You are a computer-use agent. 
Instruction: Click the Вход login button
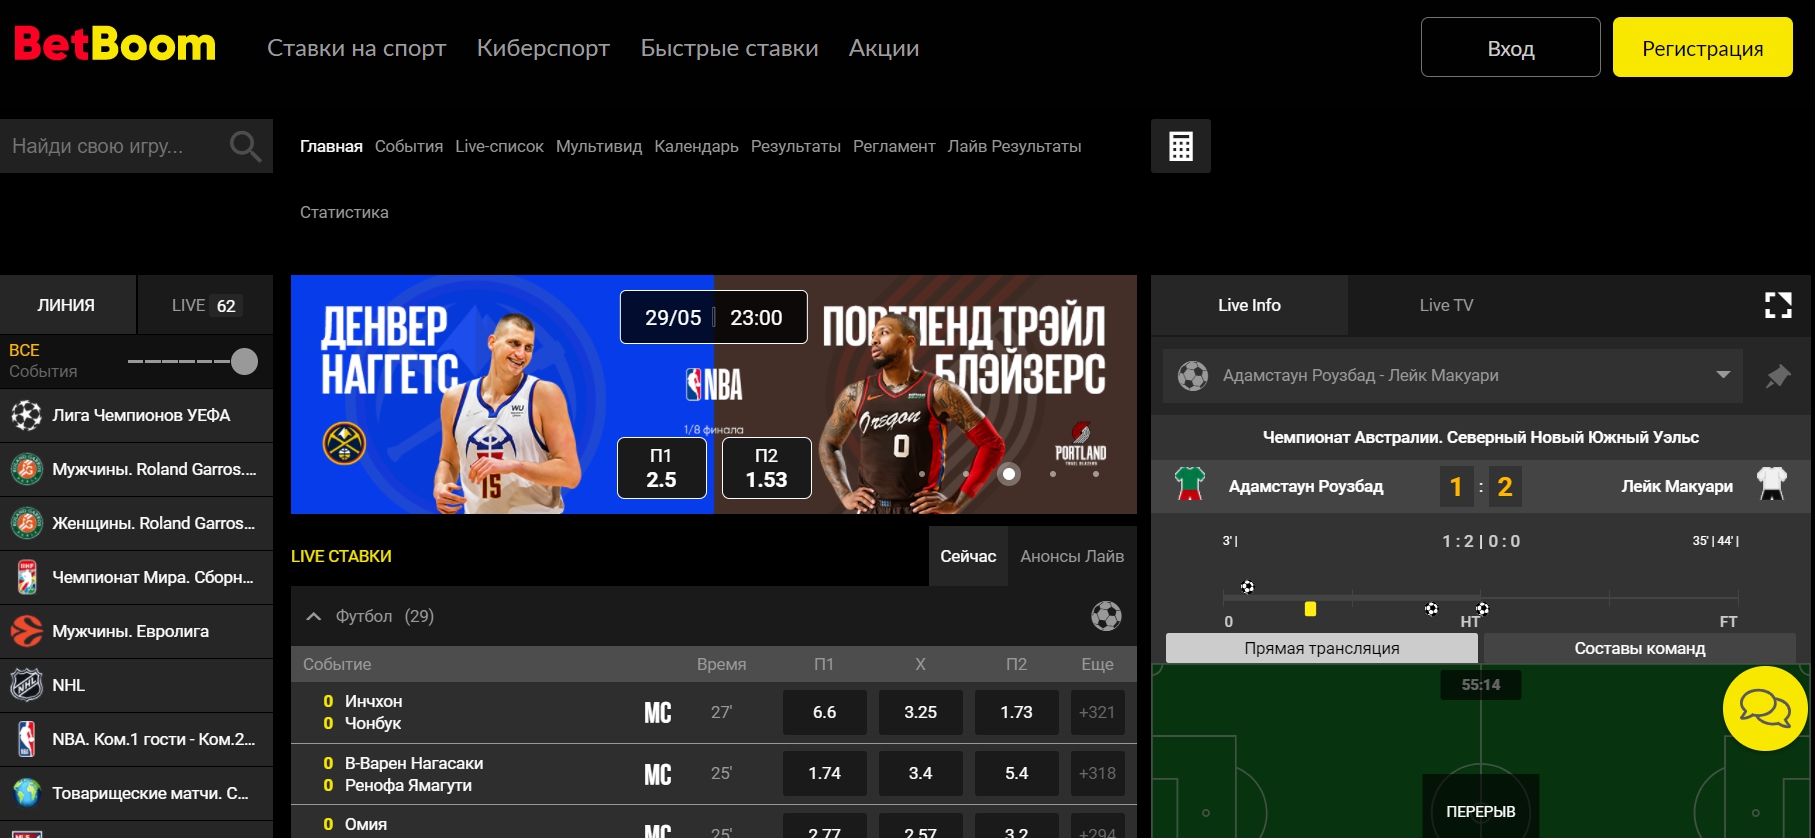[x=1511, y=47]
